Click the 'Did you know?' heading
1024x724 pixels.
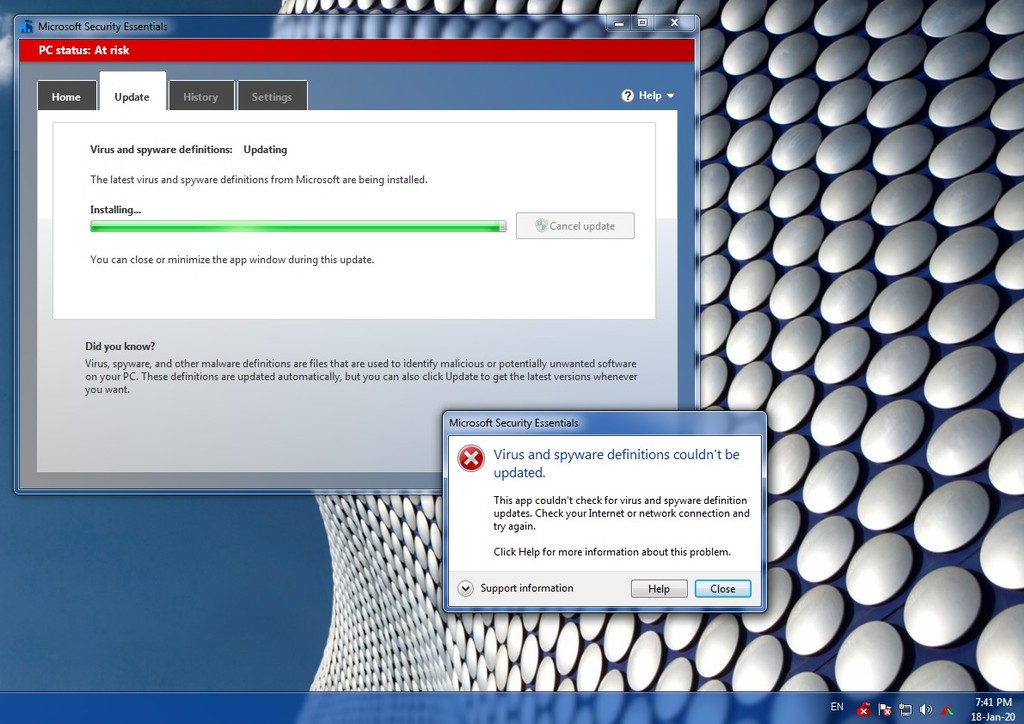pyautogui.click(x=120, y=347)
